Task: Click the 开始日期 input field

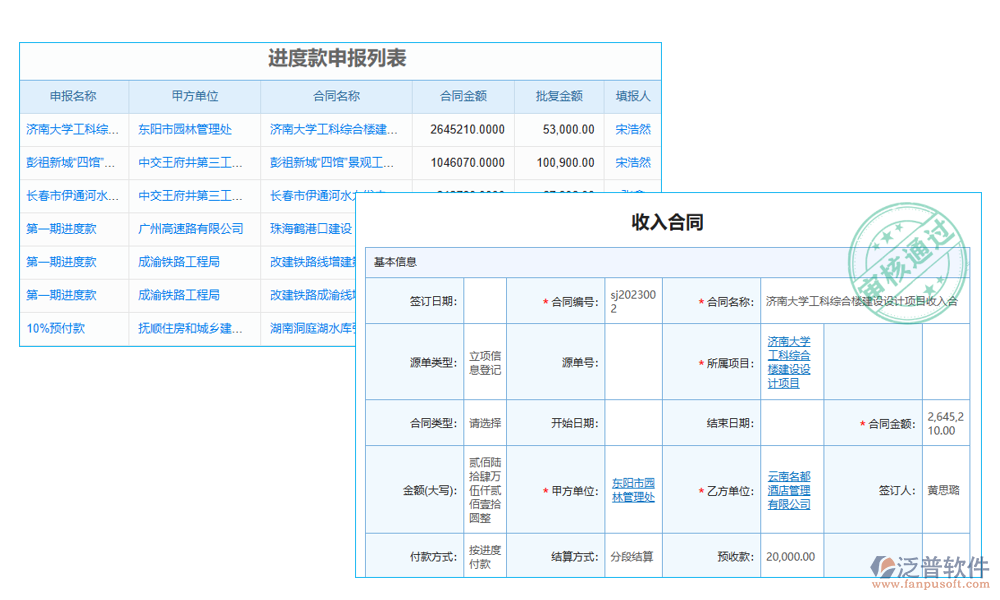Action: point(635,422)
